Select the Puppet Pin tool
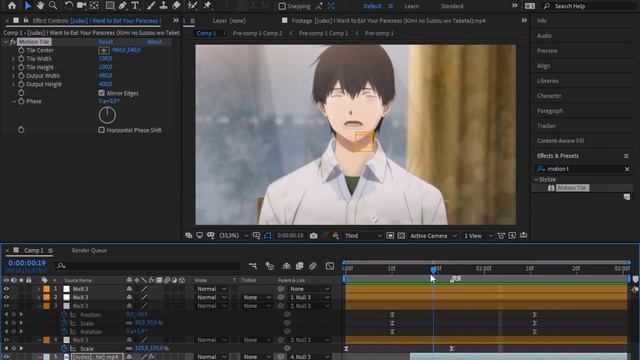640x360 pixels. [x=207, y=6]
